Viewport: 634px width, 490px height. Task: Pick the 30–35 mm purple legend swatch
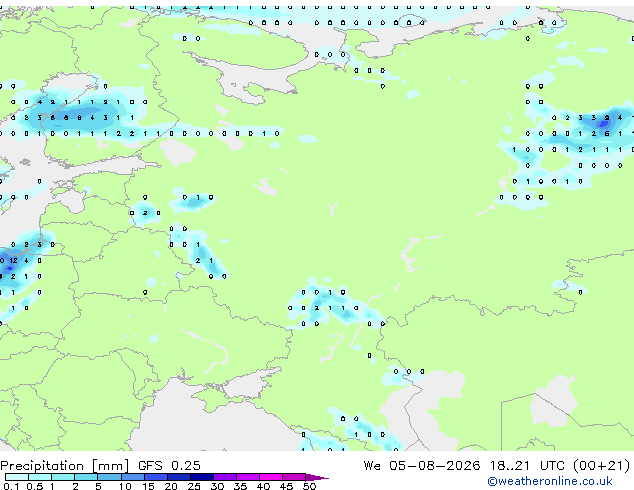point(224,477)
